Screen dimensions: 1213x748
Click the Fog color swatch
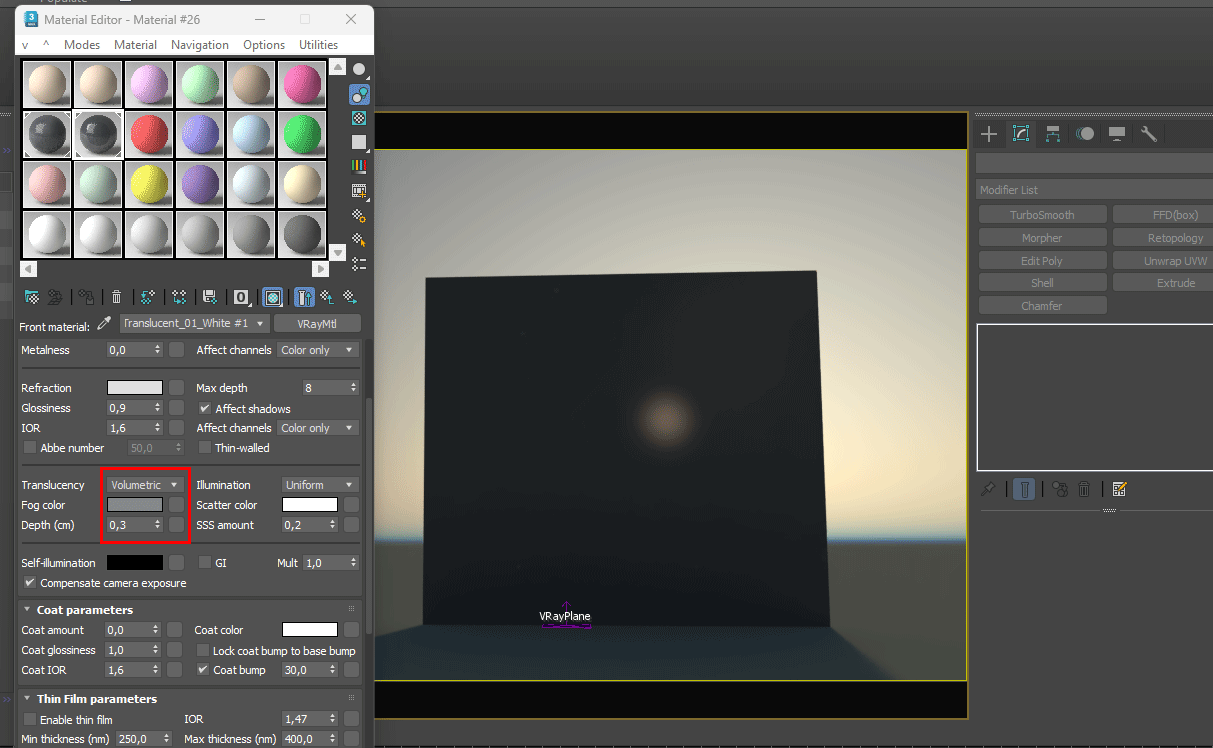[134, 505]
